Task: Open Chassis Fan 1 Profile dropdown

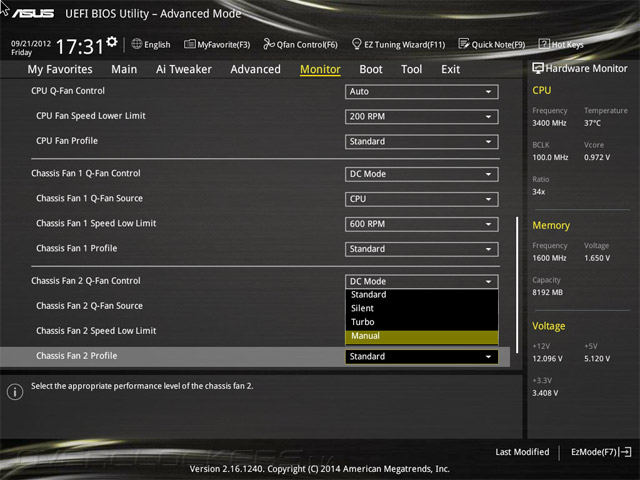Action: (x=422, y=249)
